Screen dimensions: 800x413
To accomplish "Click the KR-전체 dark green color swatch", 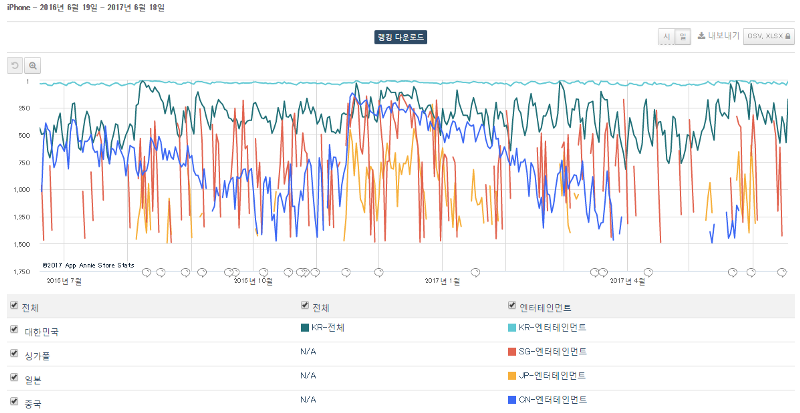I will [305, 328].
